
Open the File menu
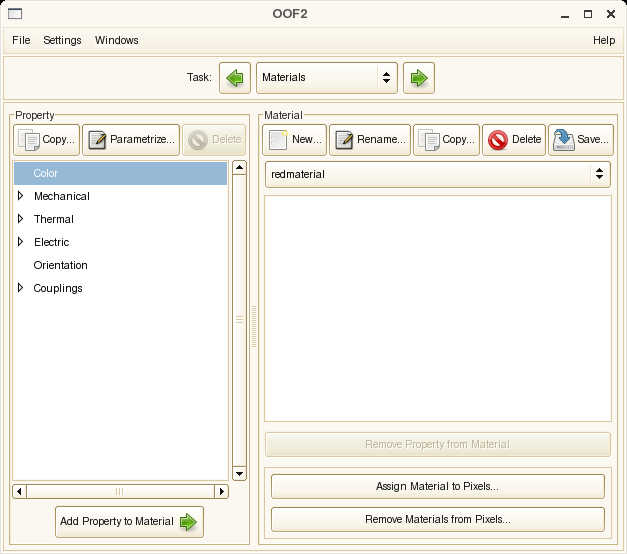click(21, 40)
